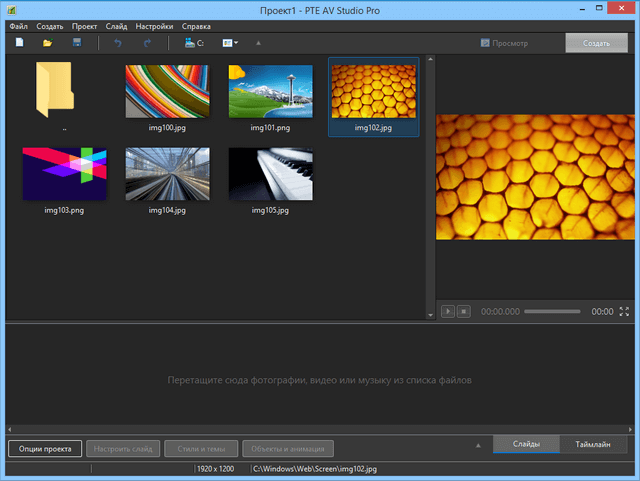Viewport: 640px width, 481px height.
Task: Click the preview timeline seek slider
Action: [551, 312]
